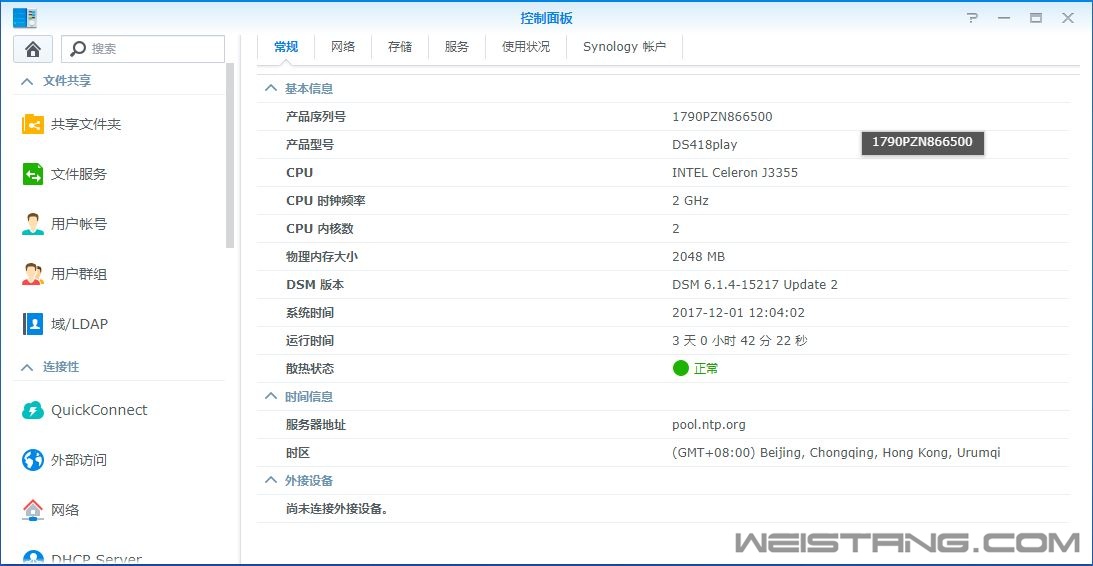Collapse the 时间信息 section
The image size is (1093, 566).
tap(270, 397)
